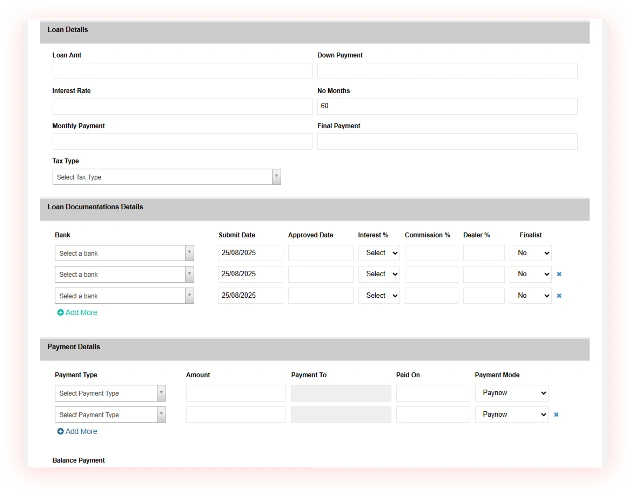Image resolution: width=632 pixels, height=494 pixels.
Task: Open the first Select Payment Type dropdown
Action: click(x=110, y=393)
